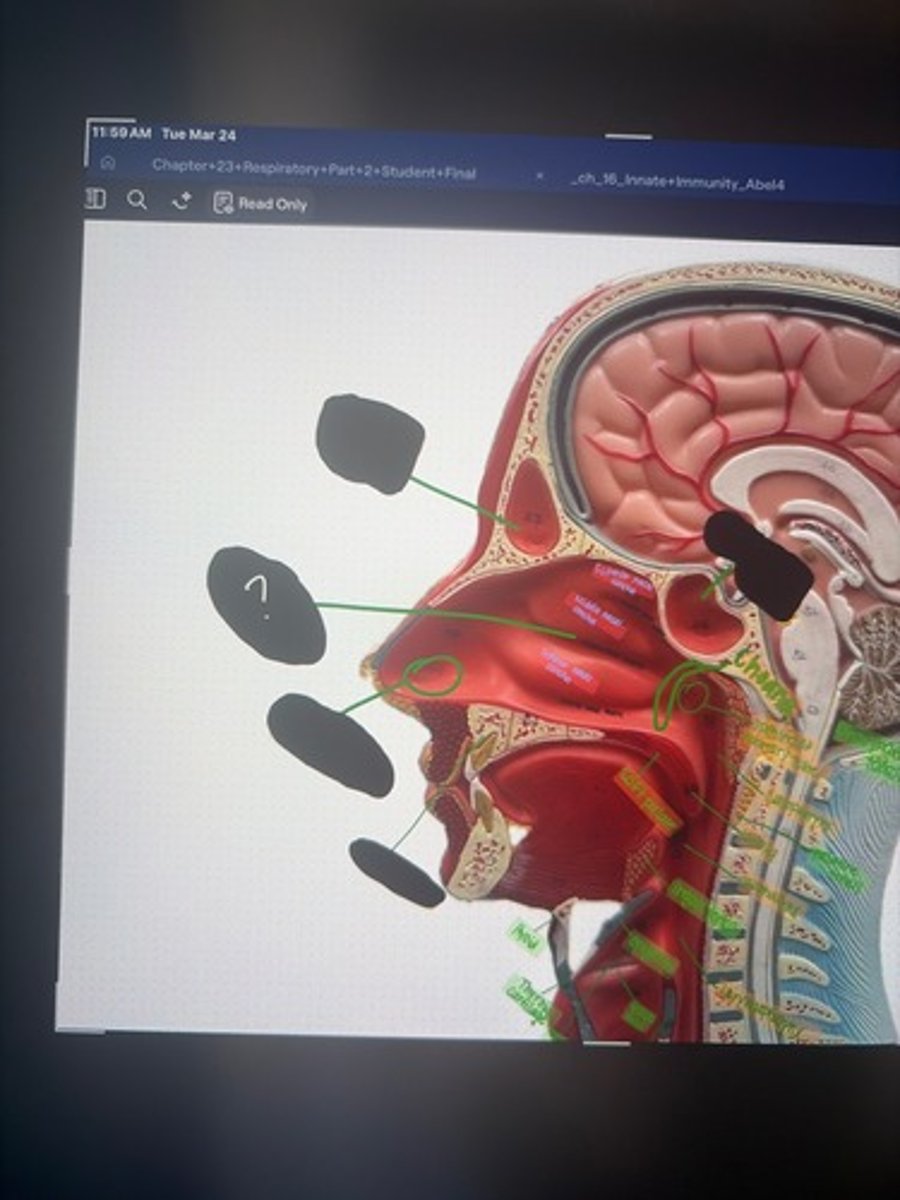Screen dimensions: 900x1200
Task: Switch to Chapter 23 Respiratory Part 2 tab
Action: pyautogui.click(x=314, y=168)
